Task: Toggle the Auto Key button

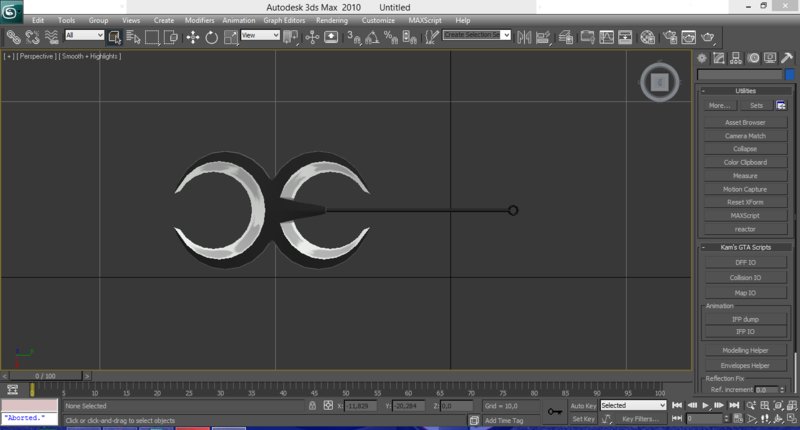Action: point(583,406)
